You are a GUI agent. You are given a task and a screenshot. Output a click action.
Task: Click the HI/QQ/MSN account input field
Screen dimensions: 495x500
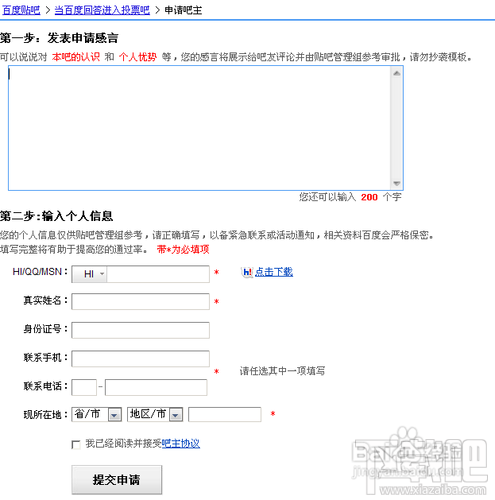click(158, 274)
